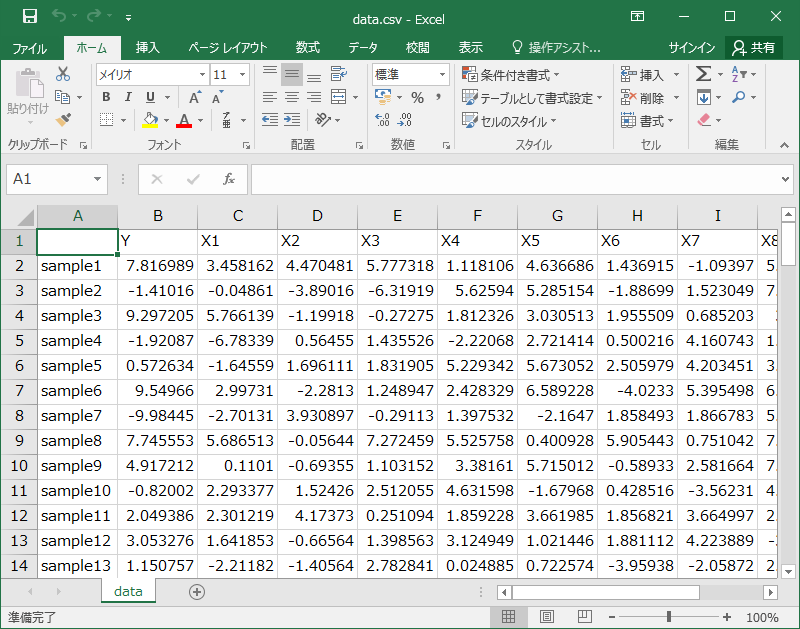
Task: Open the font name メイリオ dropdown
Action: tap(202, 74)
